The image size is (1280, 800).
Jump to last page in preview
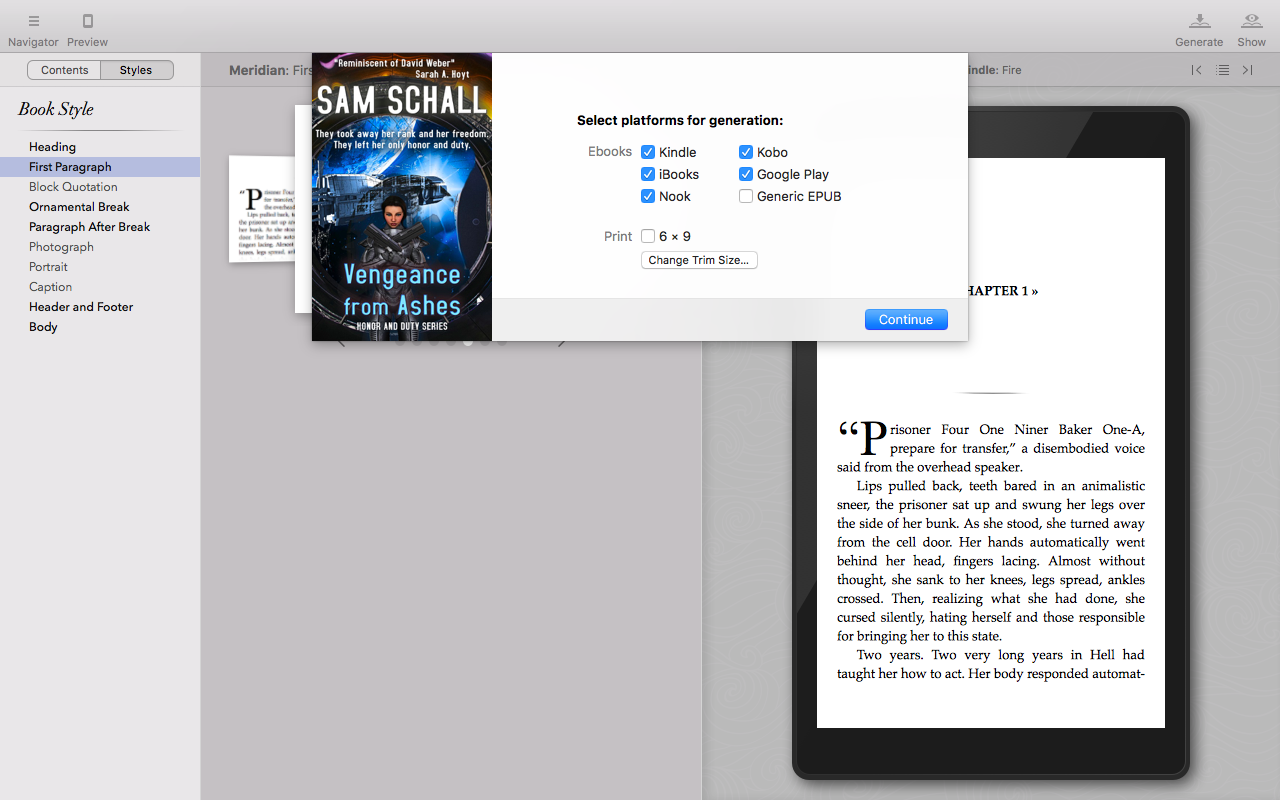coord(1247,70)
